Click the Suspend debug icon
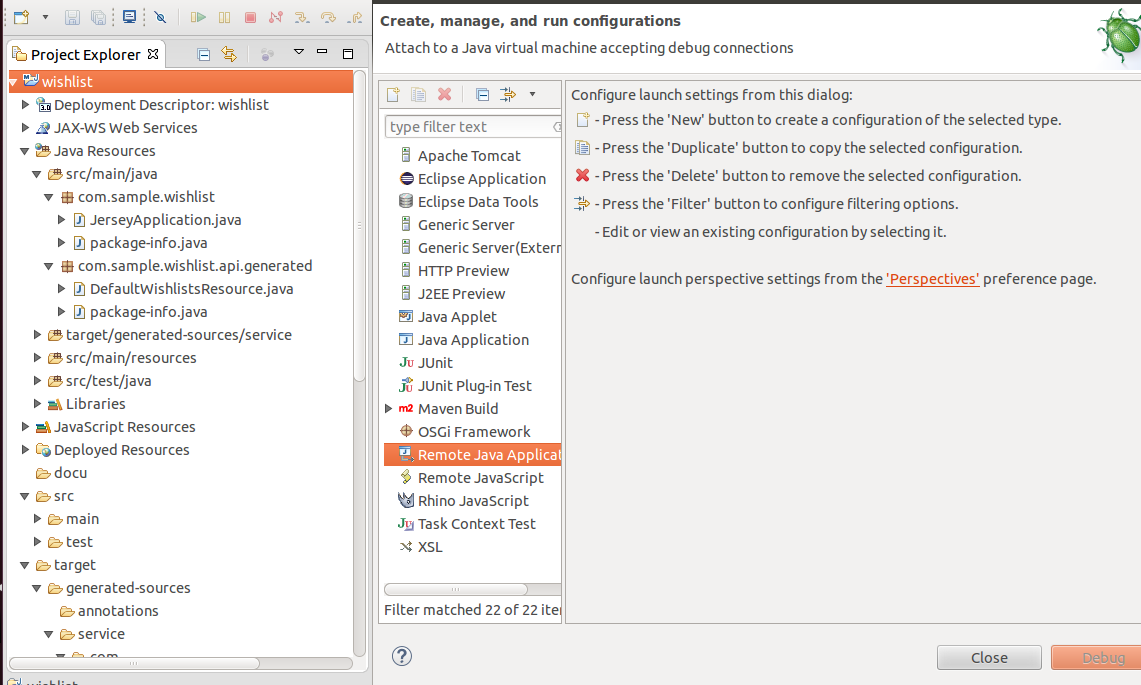Screen dimensions: 1141x685 click(224, 17)
